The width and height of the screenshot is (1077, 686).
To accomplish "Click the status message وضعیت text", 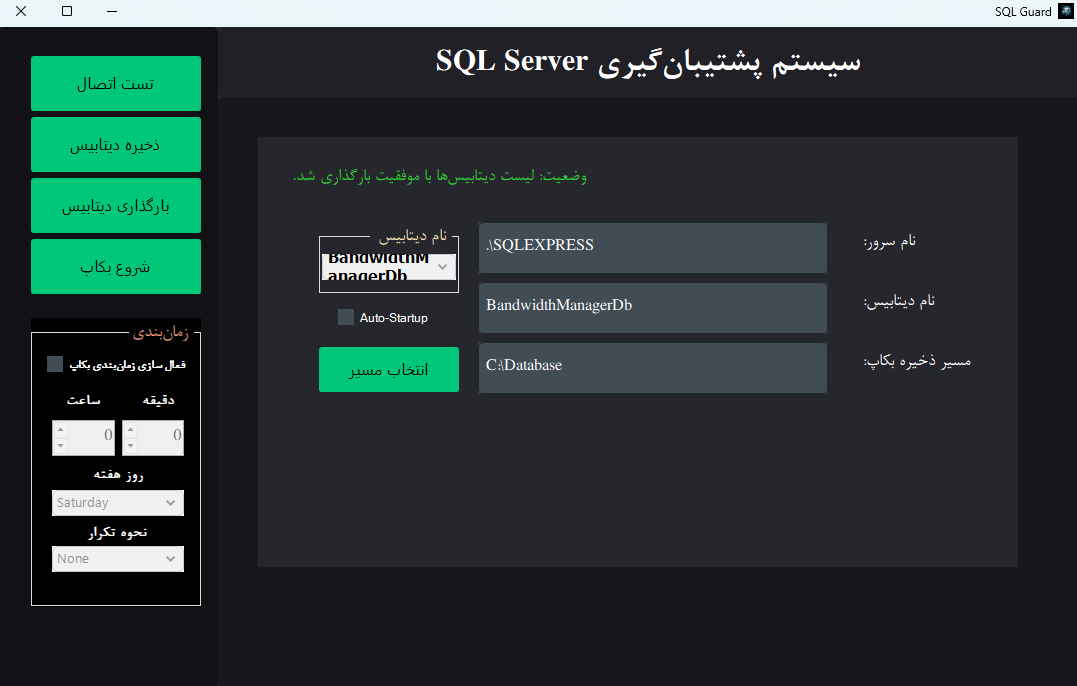I will 440,176.
